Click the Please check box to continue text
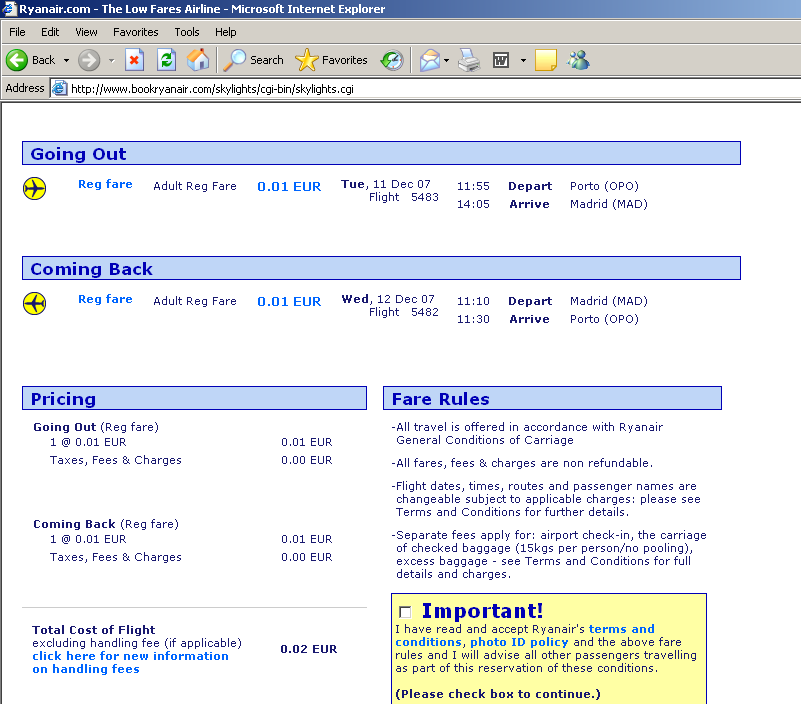This screenshot has height=704, width=801. [x=498, y=694]
